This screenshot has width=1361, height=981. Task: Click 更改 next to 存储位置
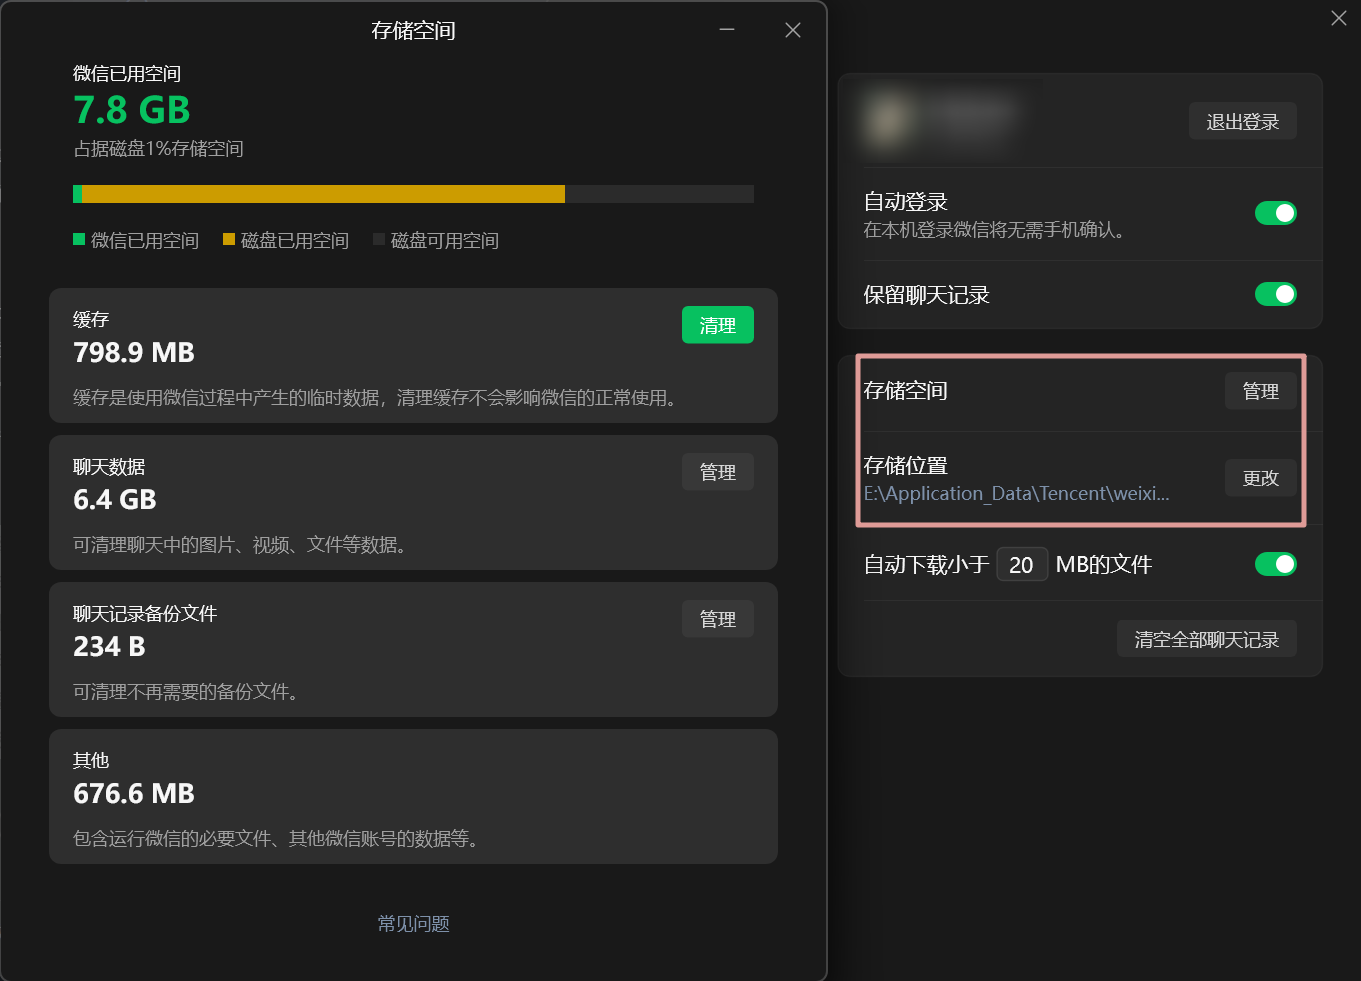(x=1260, y=478)
